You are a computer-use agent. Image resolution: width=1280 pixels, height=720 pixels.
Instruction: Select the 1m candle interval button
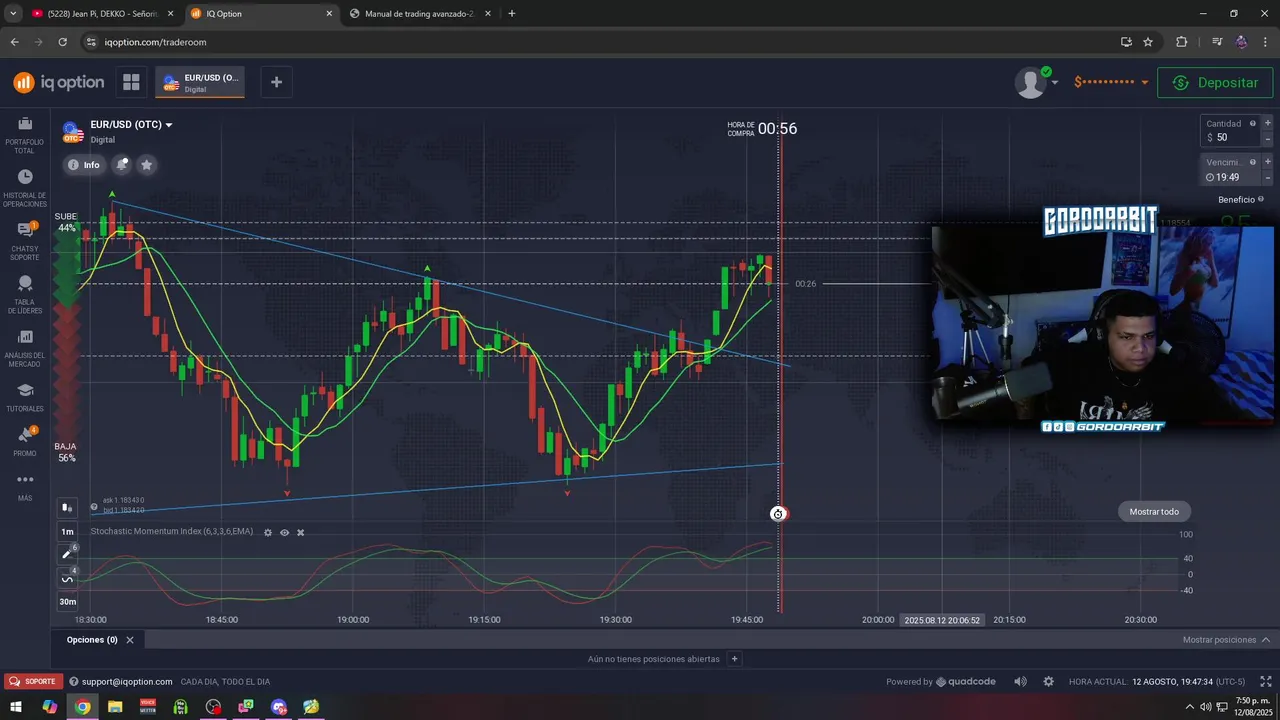(67, 532)
